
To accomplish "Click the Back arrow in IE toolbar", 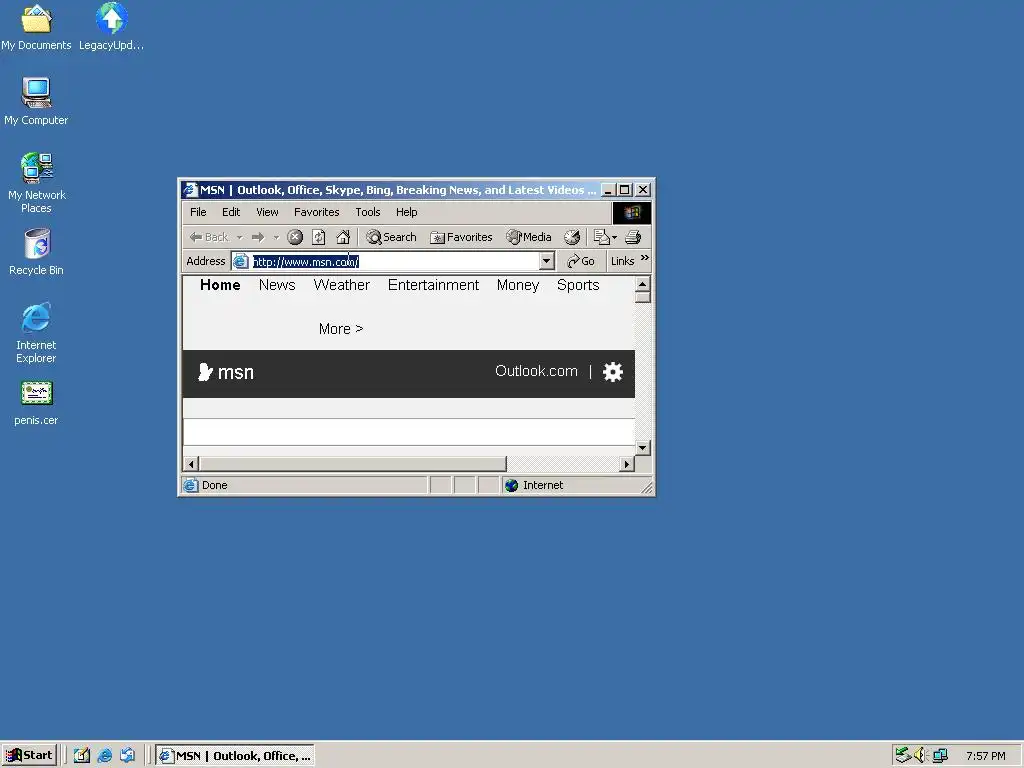I will click(x=208, y=237).
